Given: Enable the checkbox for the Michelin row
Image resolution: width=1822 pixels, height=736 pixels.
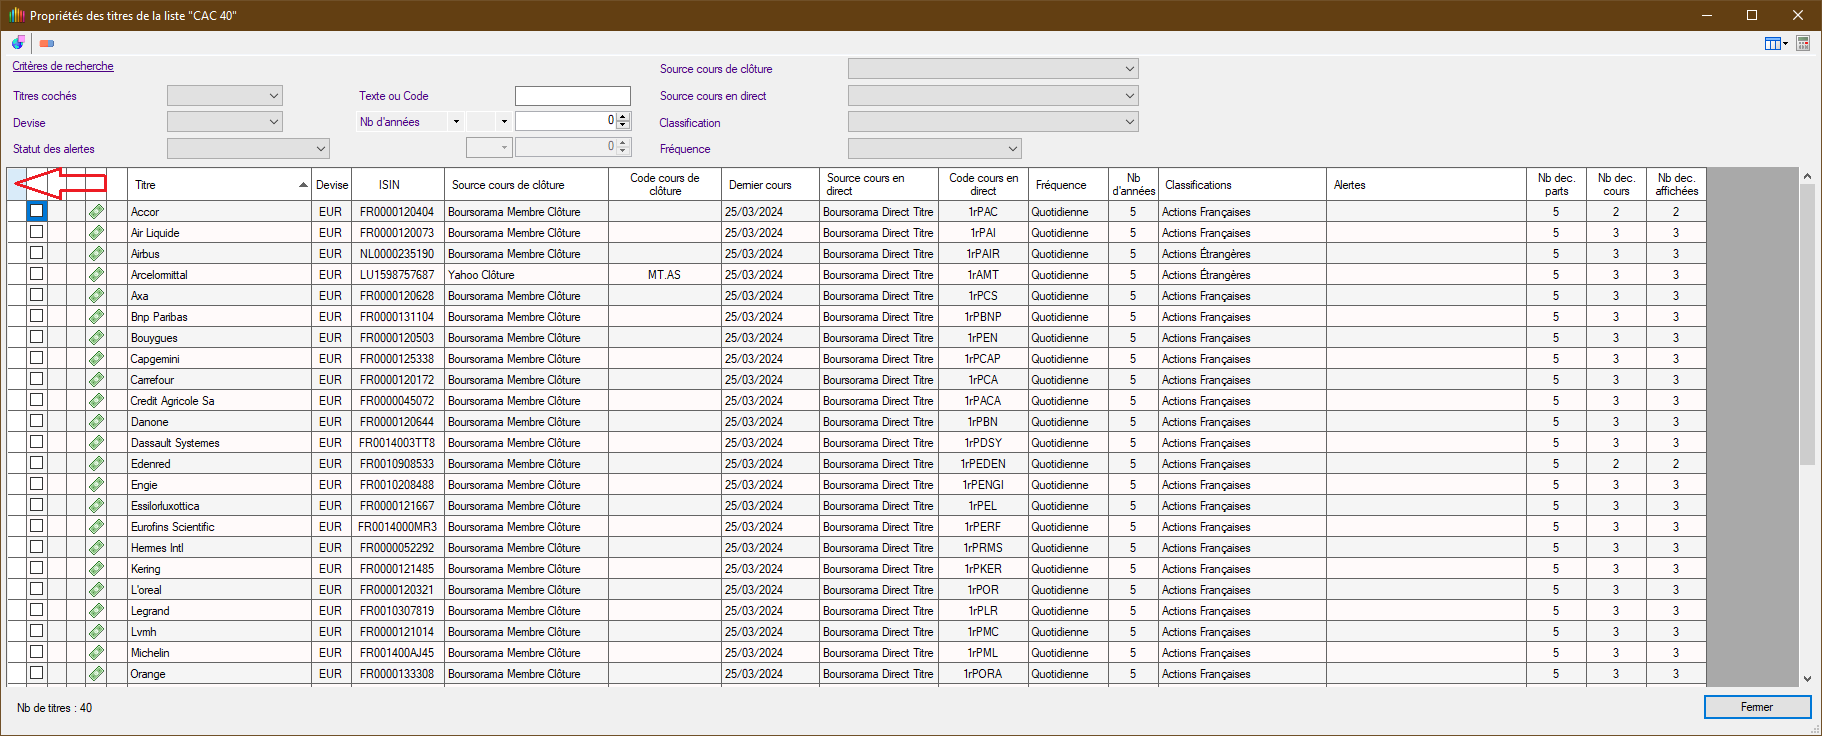Looking at the screenshot, I should click(x=37, y=652).
